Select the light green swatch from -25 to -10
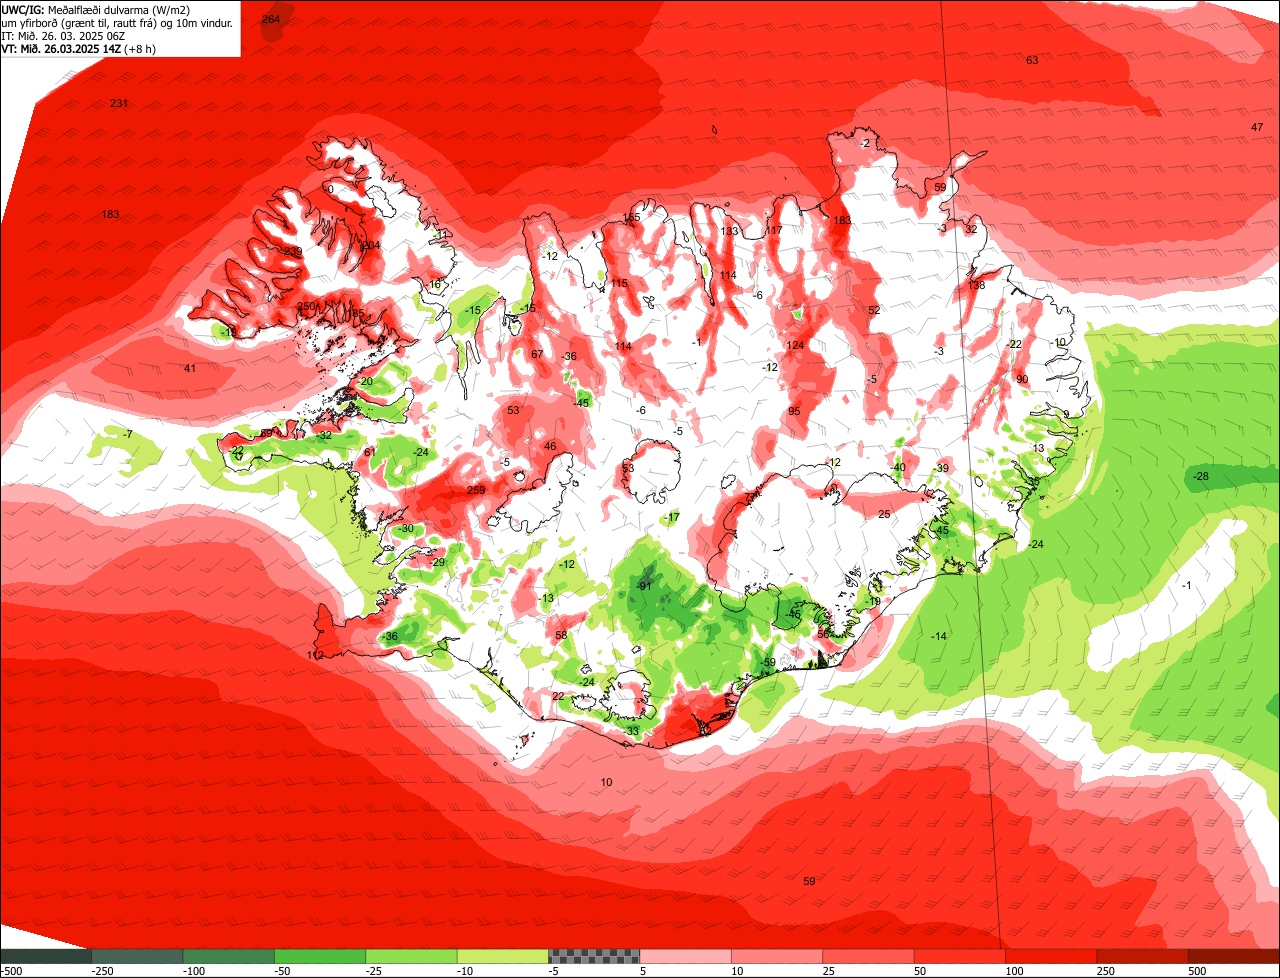 pyautogui.click(x=411, y=955)
